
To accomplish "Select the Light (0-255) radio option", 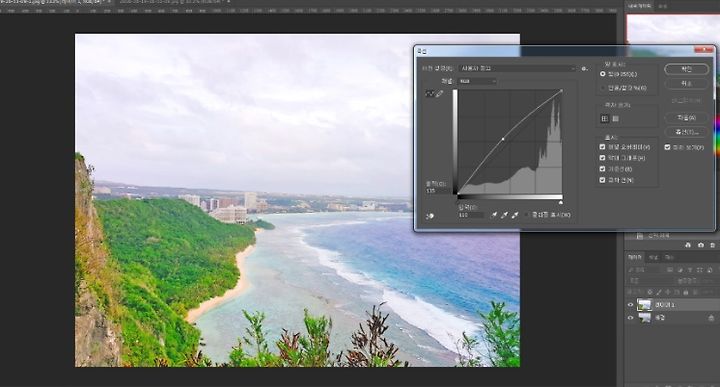I will tap(602, 74).
